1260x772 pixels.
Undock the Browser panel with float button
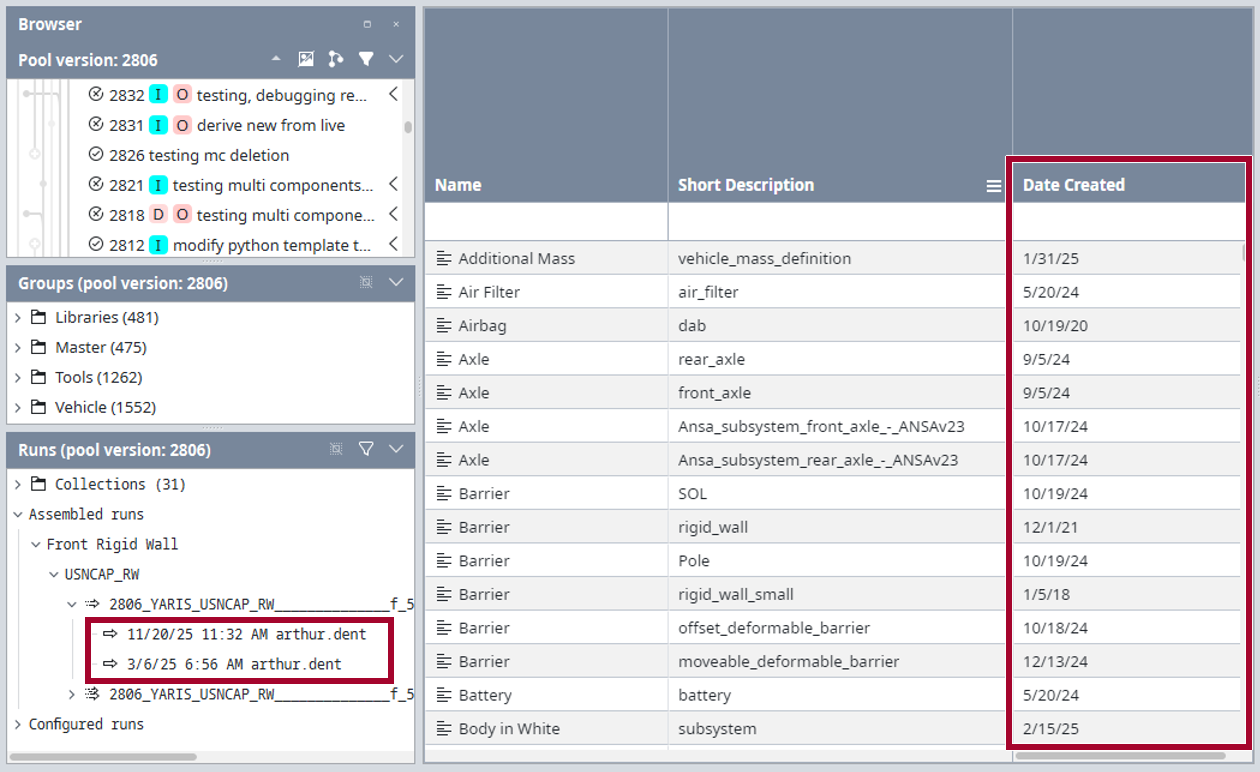[x=367, y=24]
